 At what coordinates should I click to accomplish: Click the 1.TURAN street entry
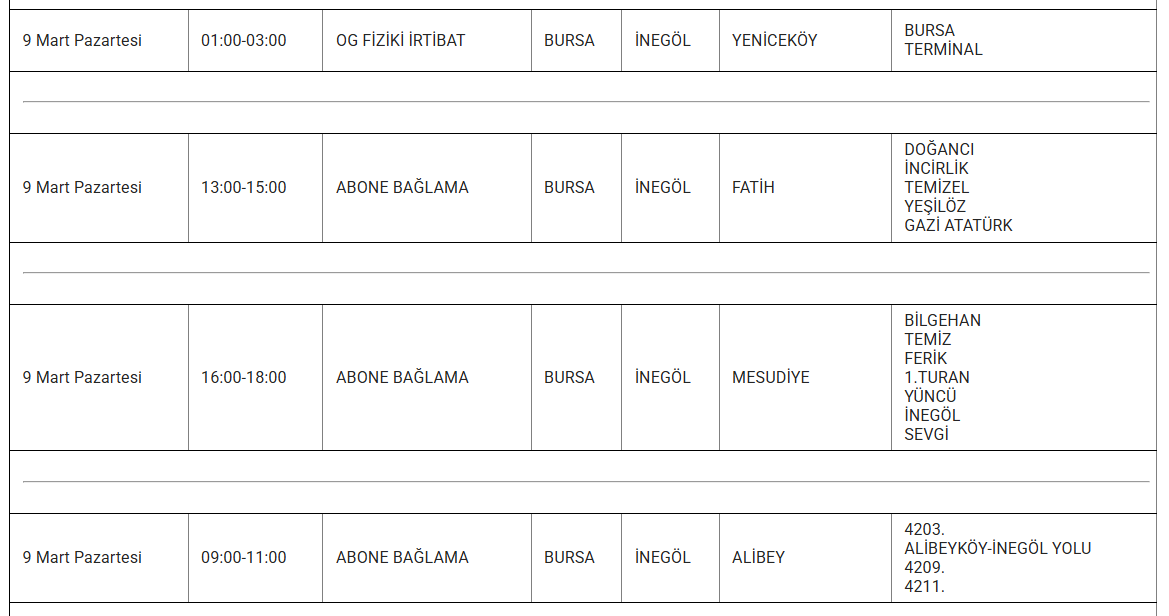point(936,378)
